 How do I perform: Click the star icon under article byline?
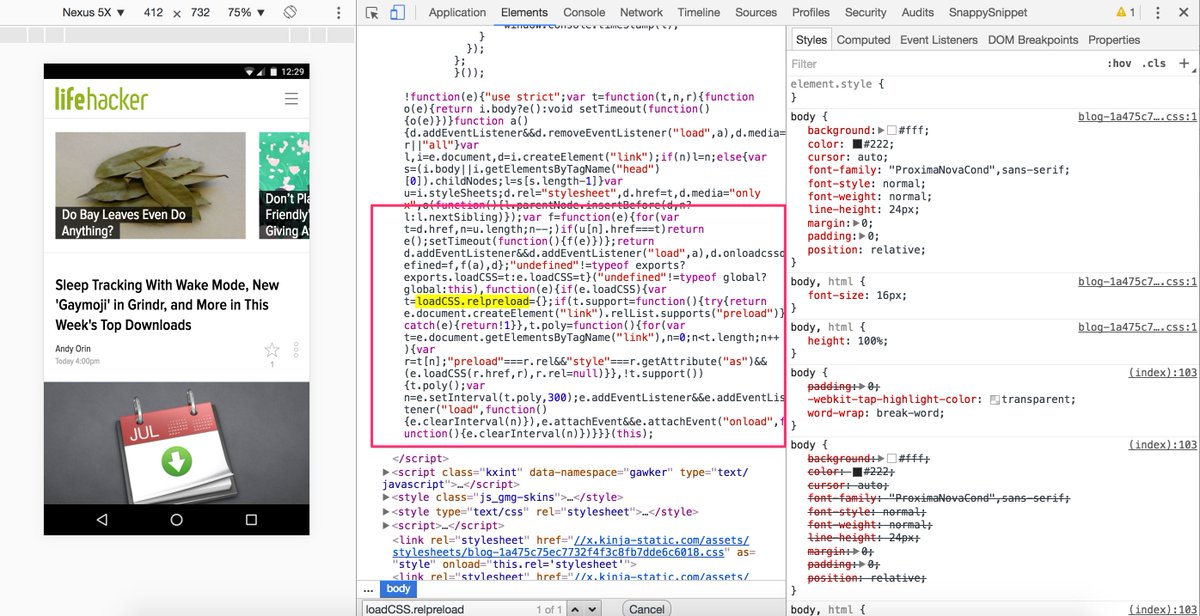click(272, 349)
